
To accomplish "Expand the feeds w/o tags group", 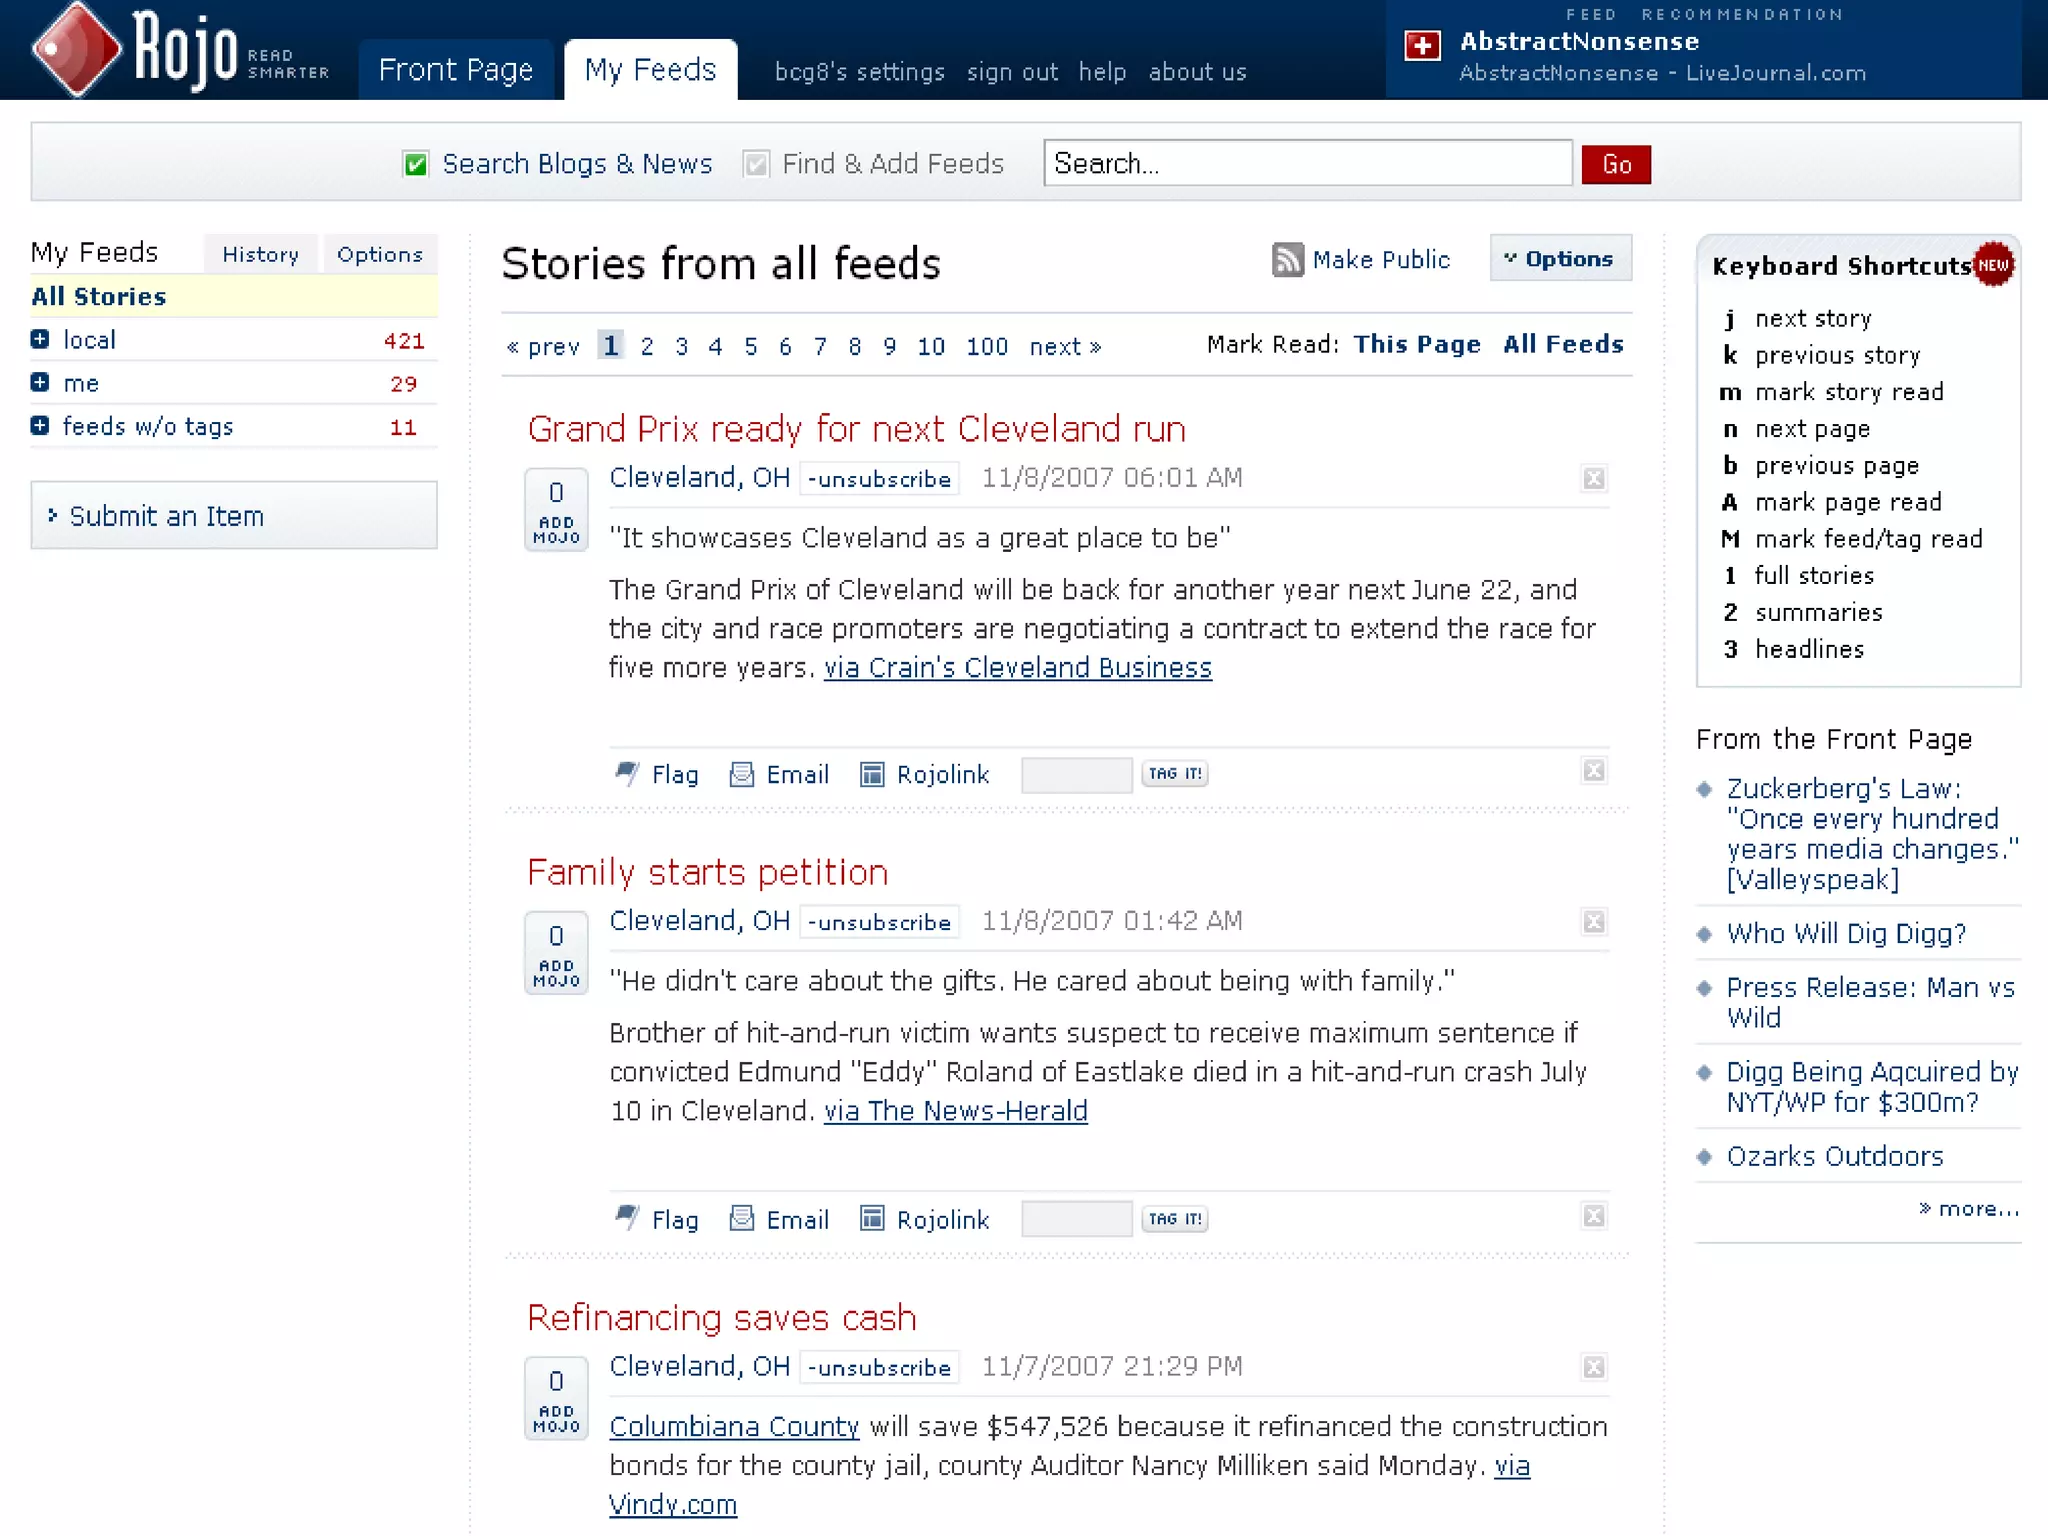I will click(40, 426).
